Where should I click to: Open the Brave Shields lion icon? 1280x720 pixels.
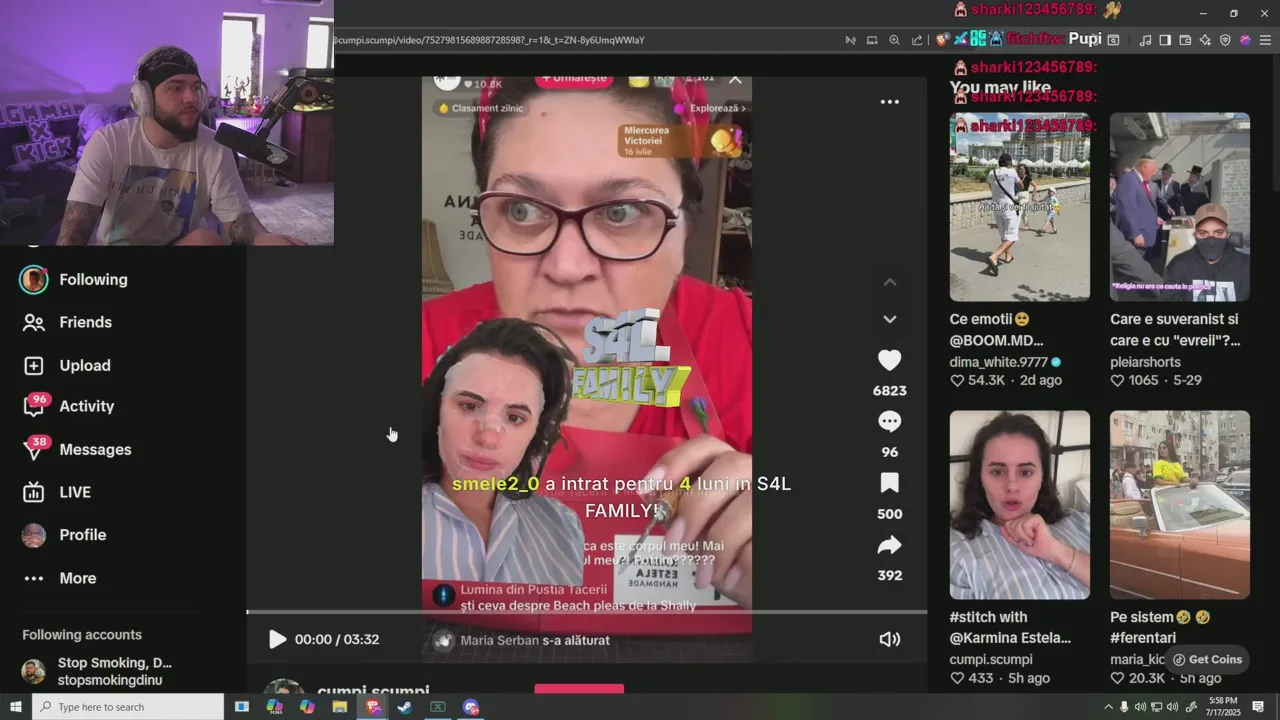pyautogui.click(x=942, y=40)
